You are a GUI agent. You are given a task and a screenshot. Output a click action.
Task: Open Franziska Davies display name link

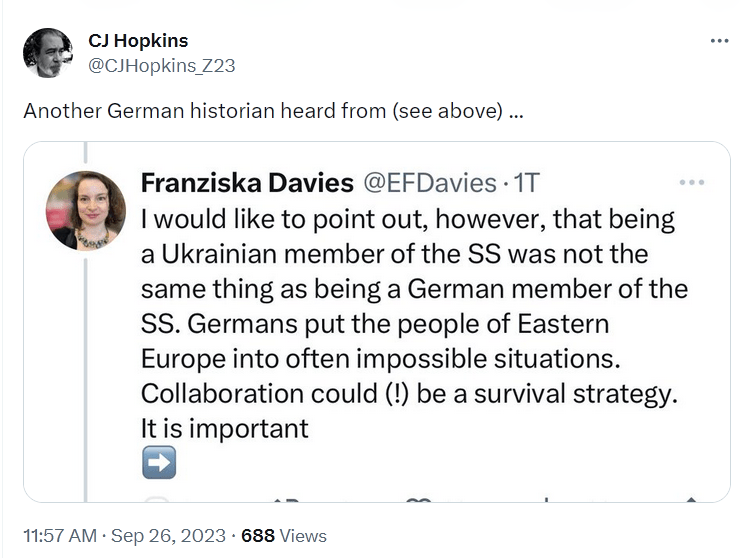click(246, 183)
